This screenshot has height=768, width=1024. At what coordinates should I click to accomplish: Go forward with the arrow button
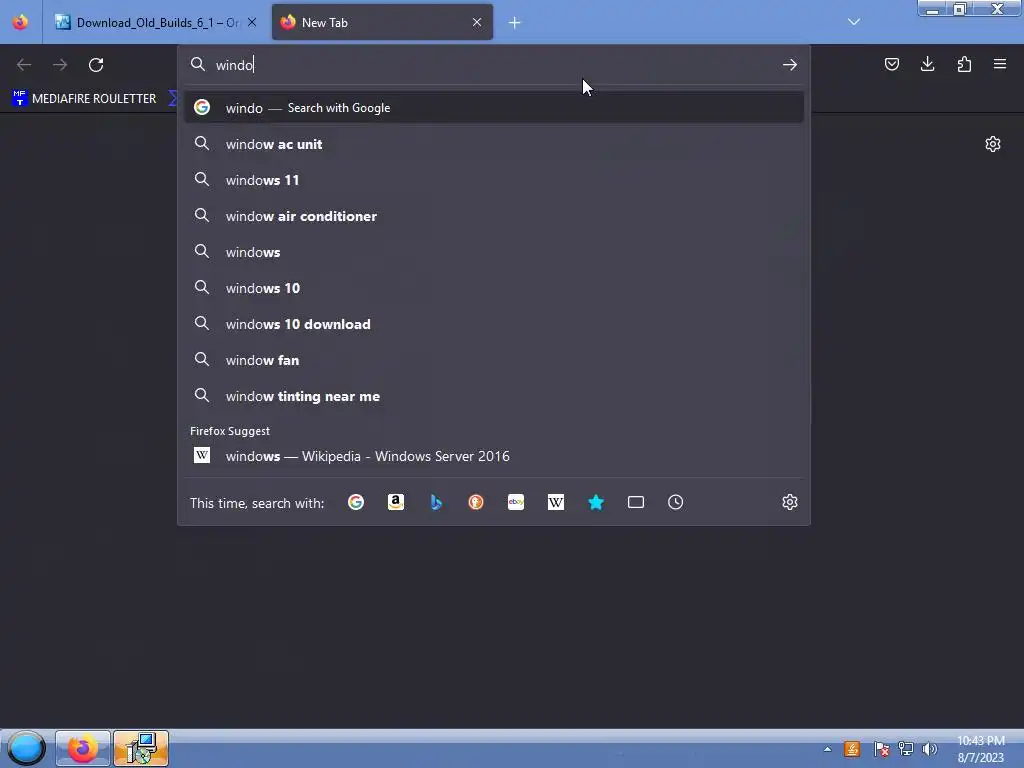pos(60,65)
